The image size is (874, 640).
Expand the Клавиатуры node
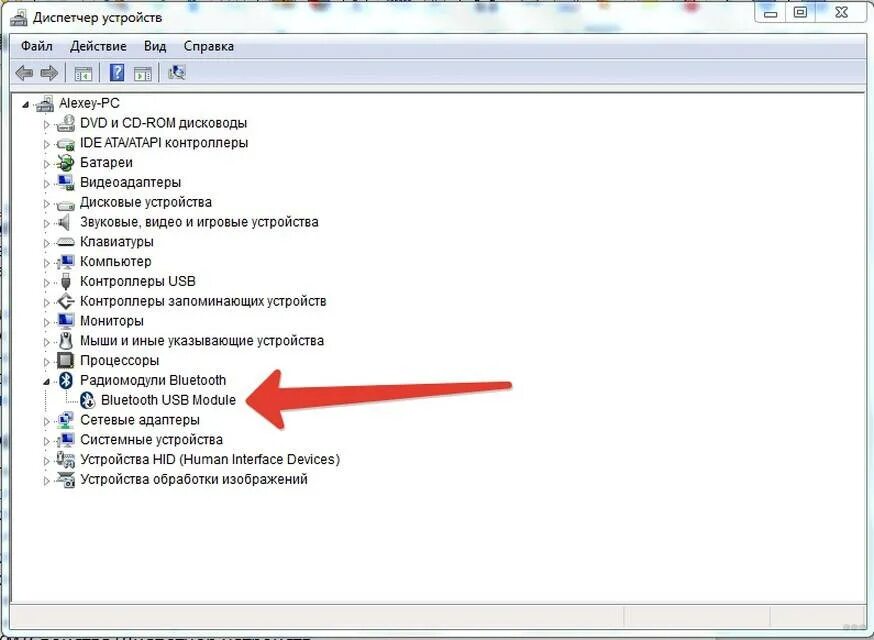[47, 243]
